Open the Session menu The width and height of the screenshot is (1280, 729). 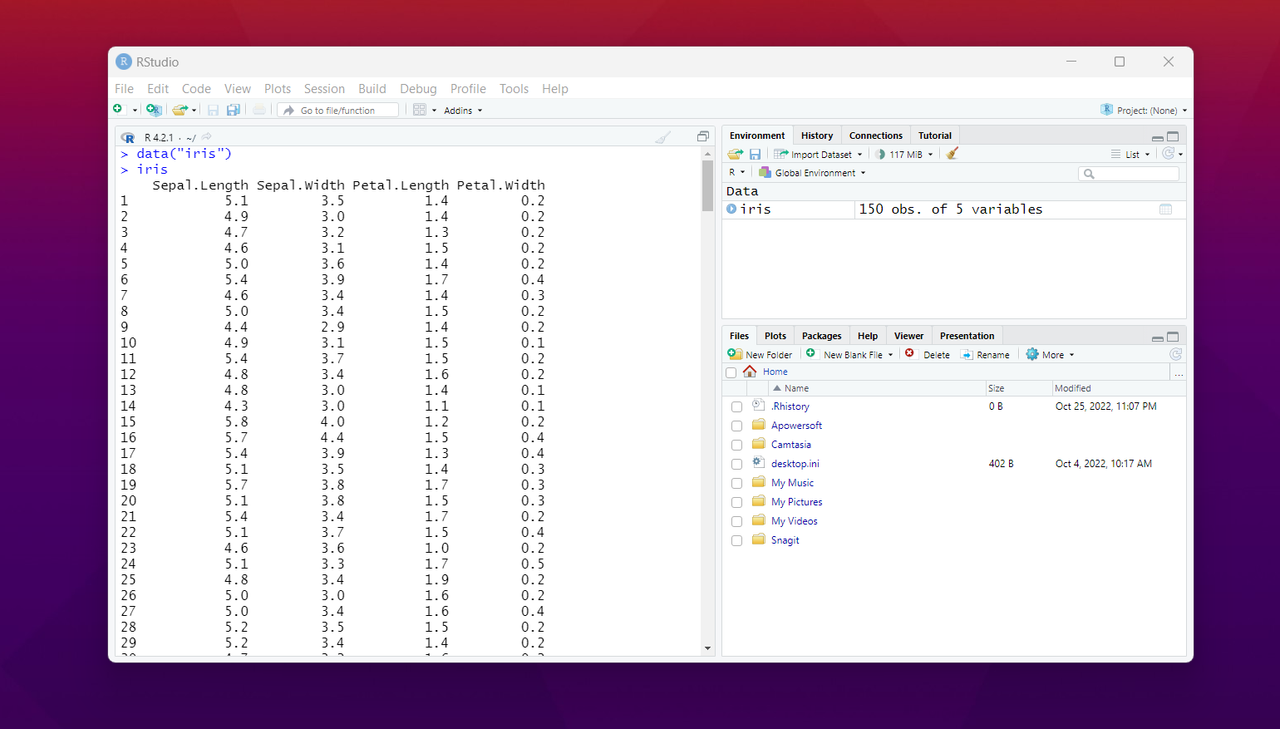click(324, 89)
